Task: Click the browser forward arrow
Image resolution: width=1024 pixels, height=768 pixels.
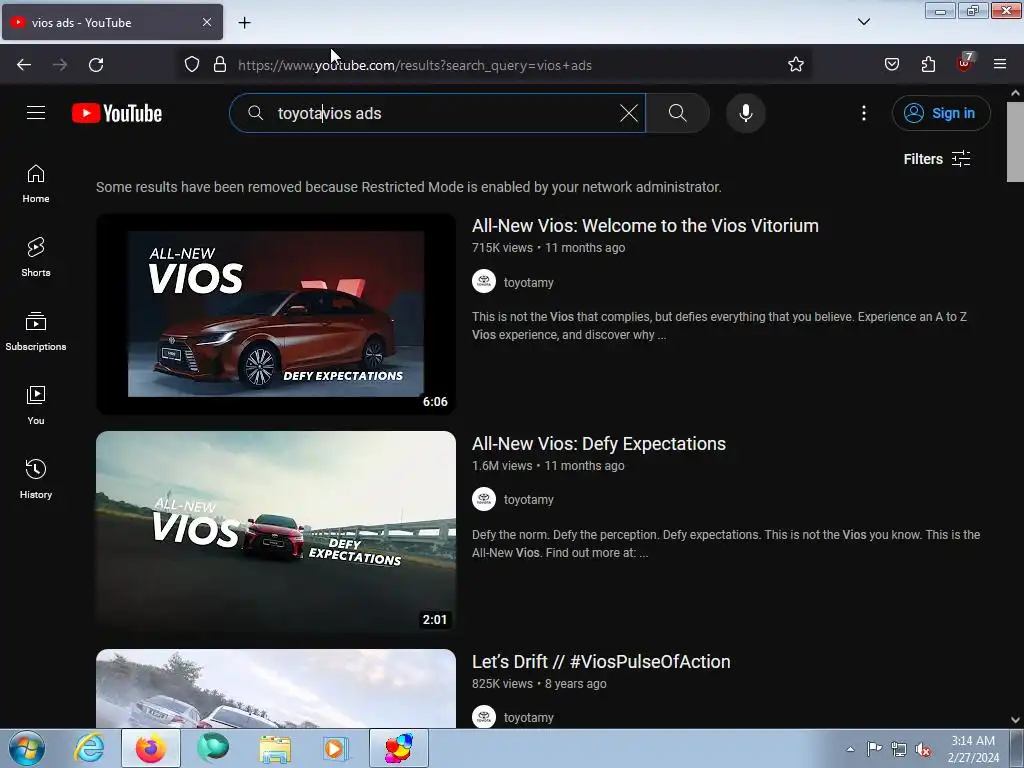Action: 60,65
